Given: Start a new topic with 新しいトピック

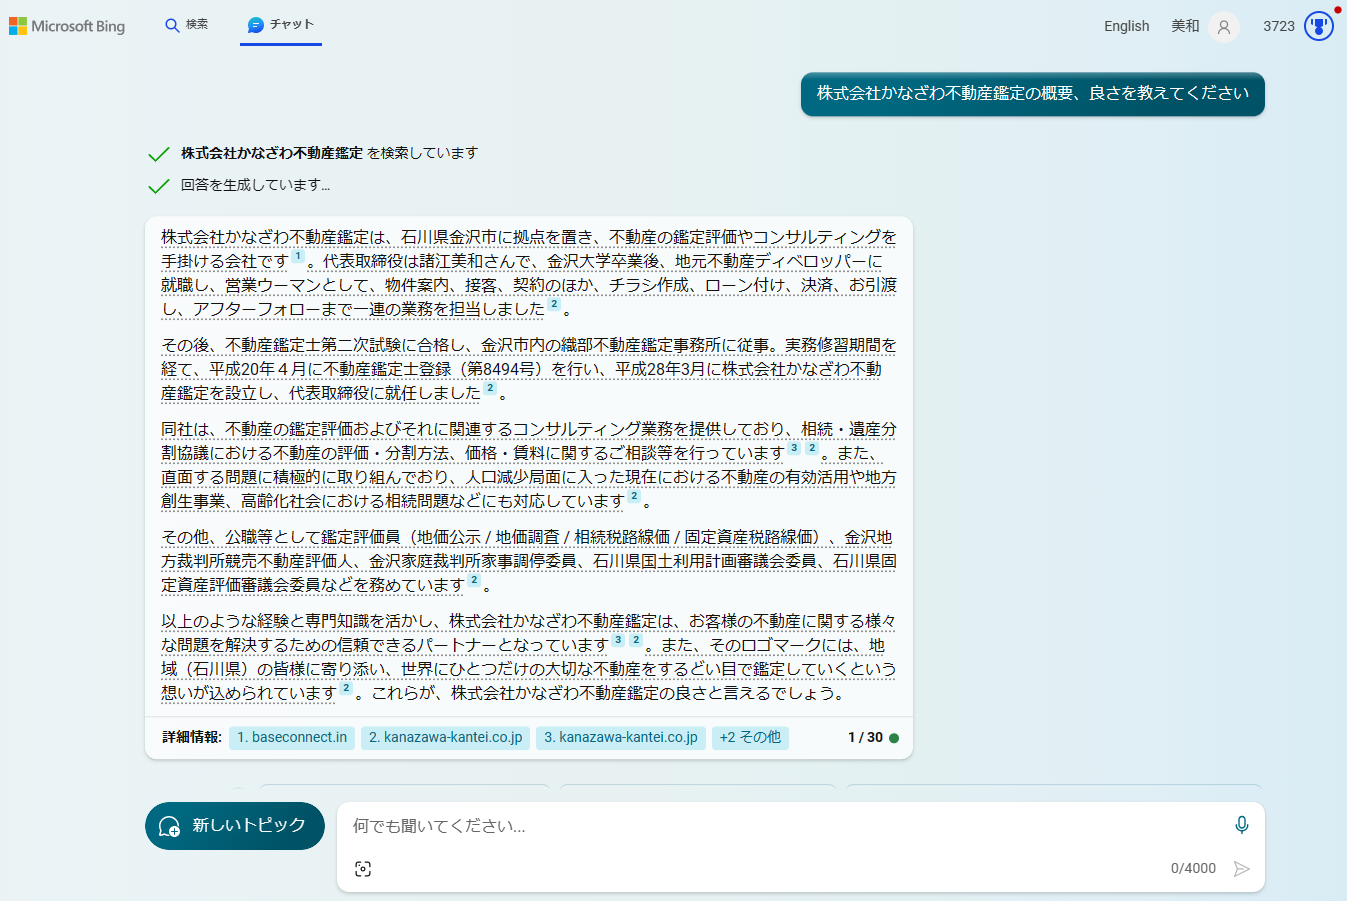Looking at the screenshot, I should [235, 826].
